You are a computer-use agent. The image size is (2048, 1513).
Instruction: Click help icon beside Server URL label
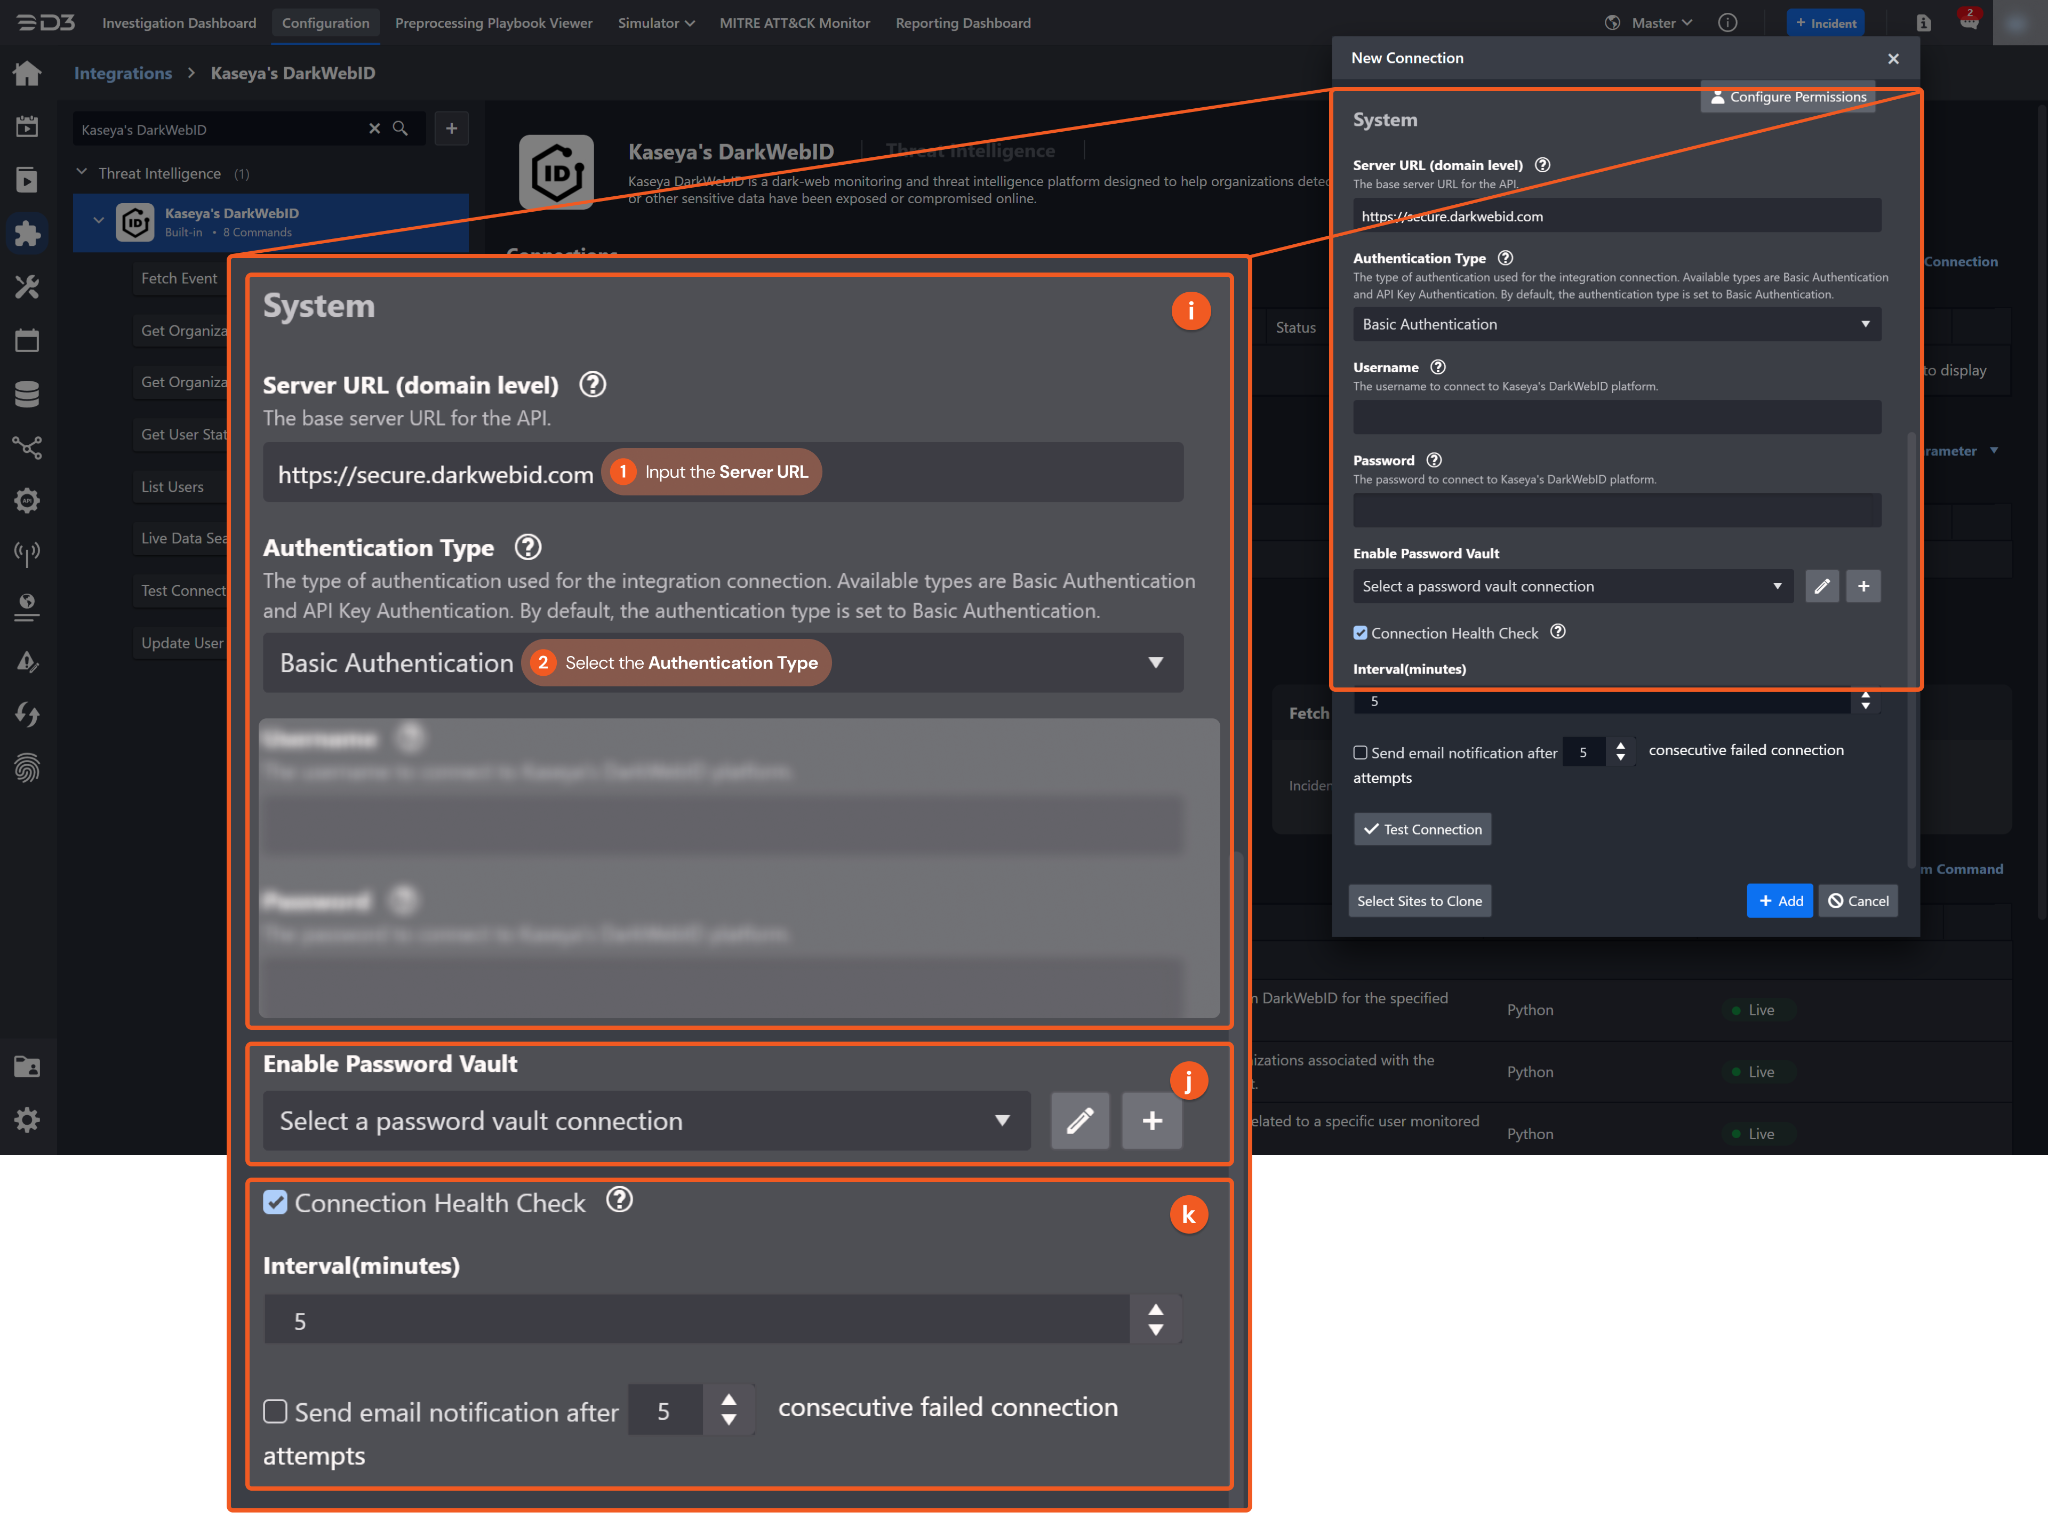tap(1542, 165)
